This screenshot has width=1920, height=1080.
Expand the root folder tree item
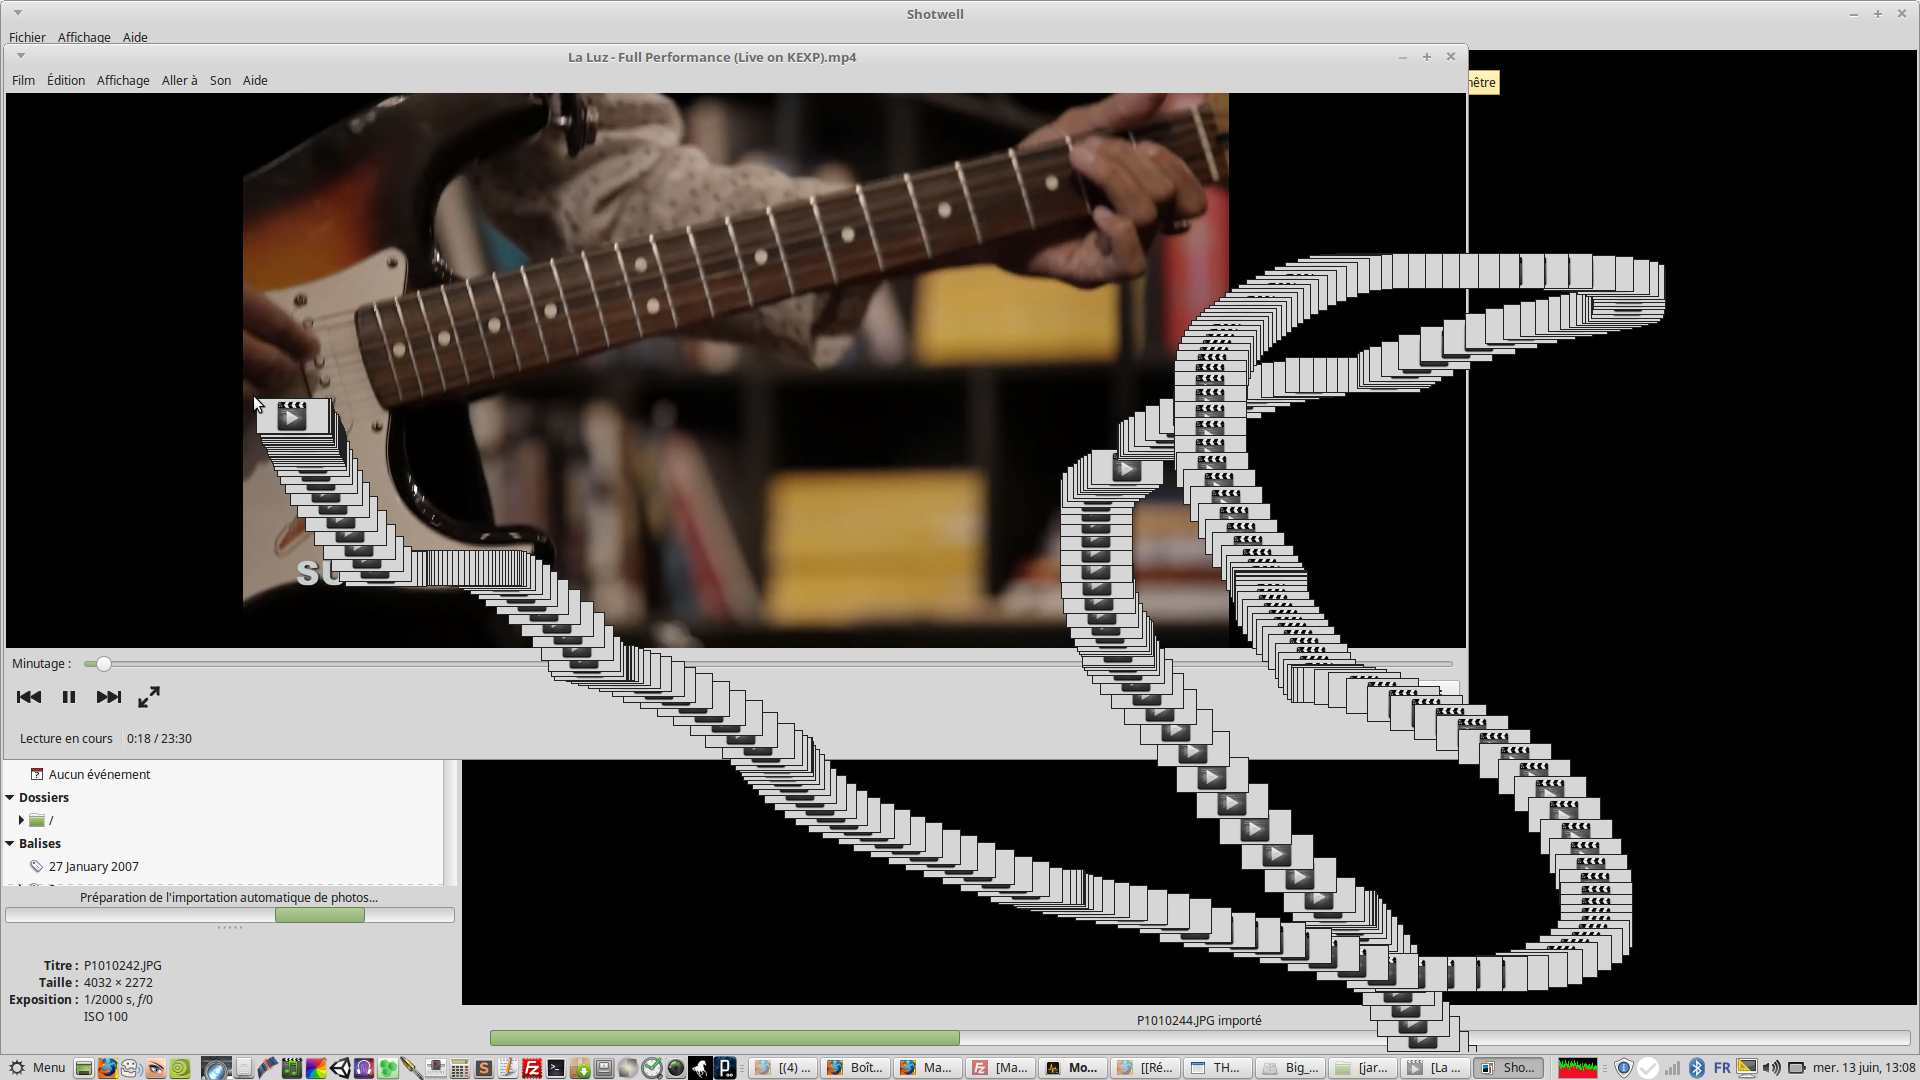[21, 820]
